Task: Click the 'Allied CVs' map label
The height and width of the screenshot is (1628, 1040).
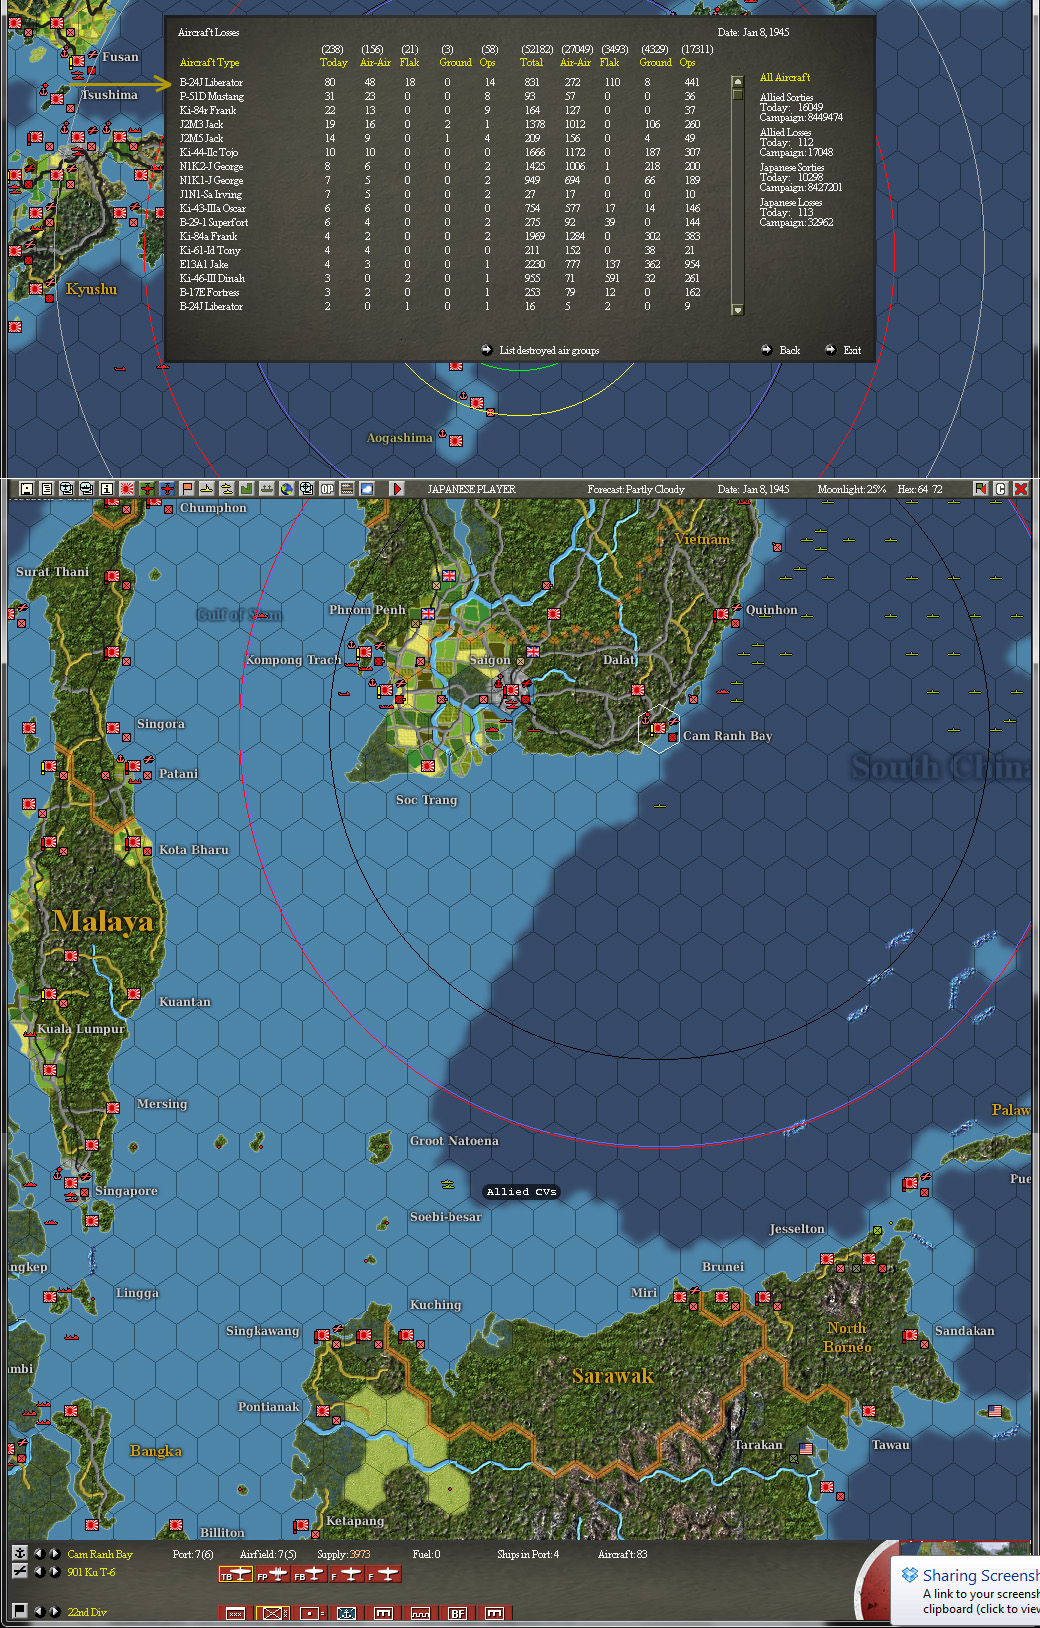Action: coord(521,1191)
